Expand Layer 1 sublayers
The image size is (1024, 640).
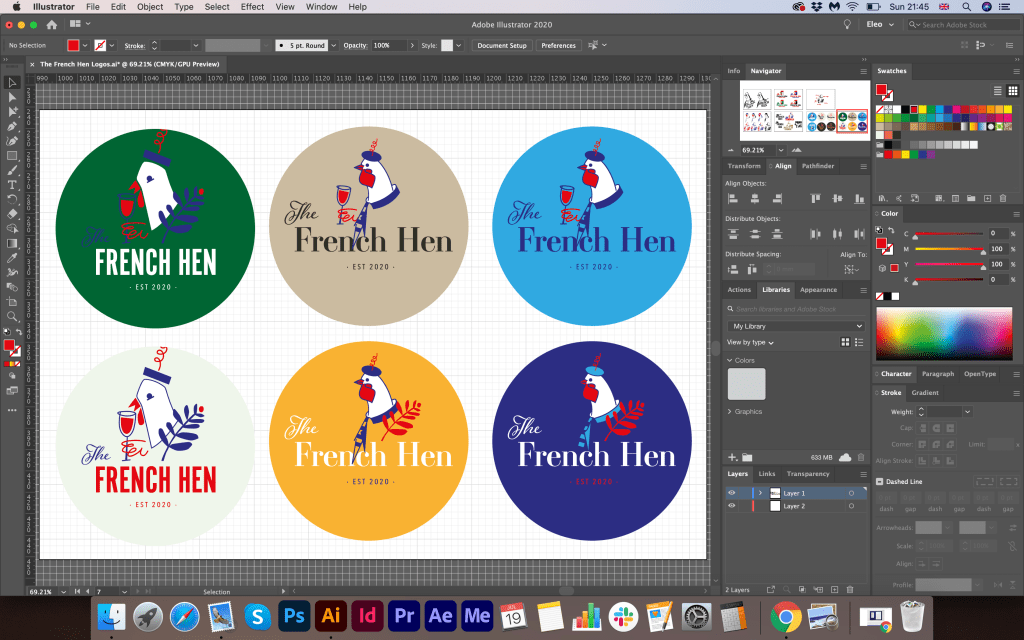pyautogui.click(x=760, y=493)
